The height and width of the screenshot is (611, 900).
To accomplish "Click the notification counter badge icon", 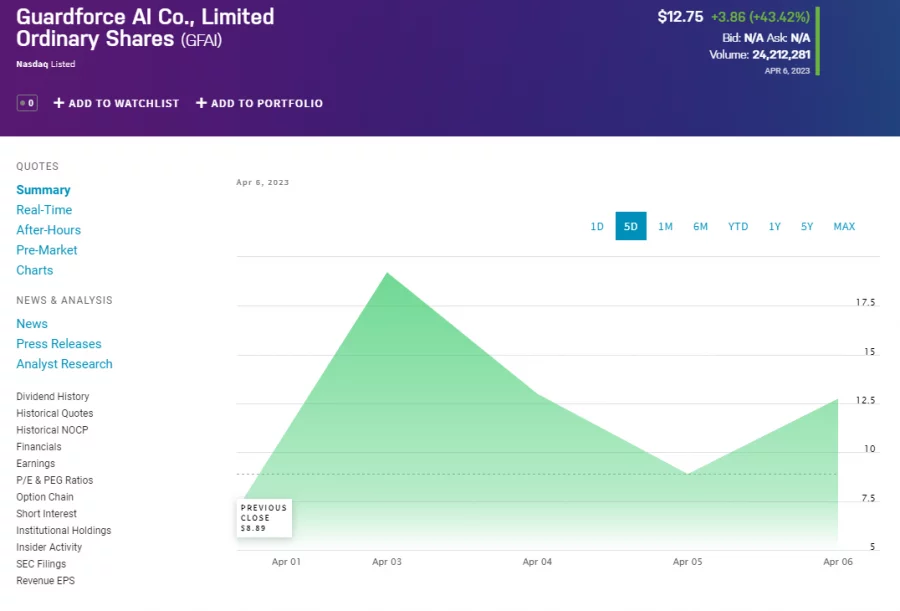I will click(x=27, y=103).
